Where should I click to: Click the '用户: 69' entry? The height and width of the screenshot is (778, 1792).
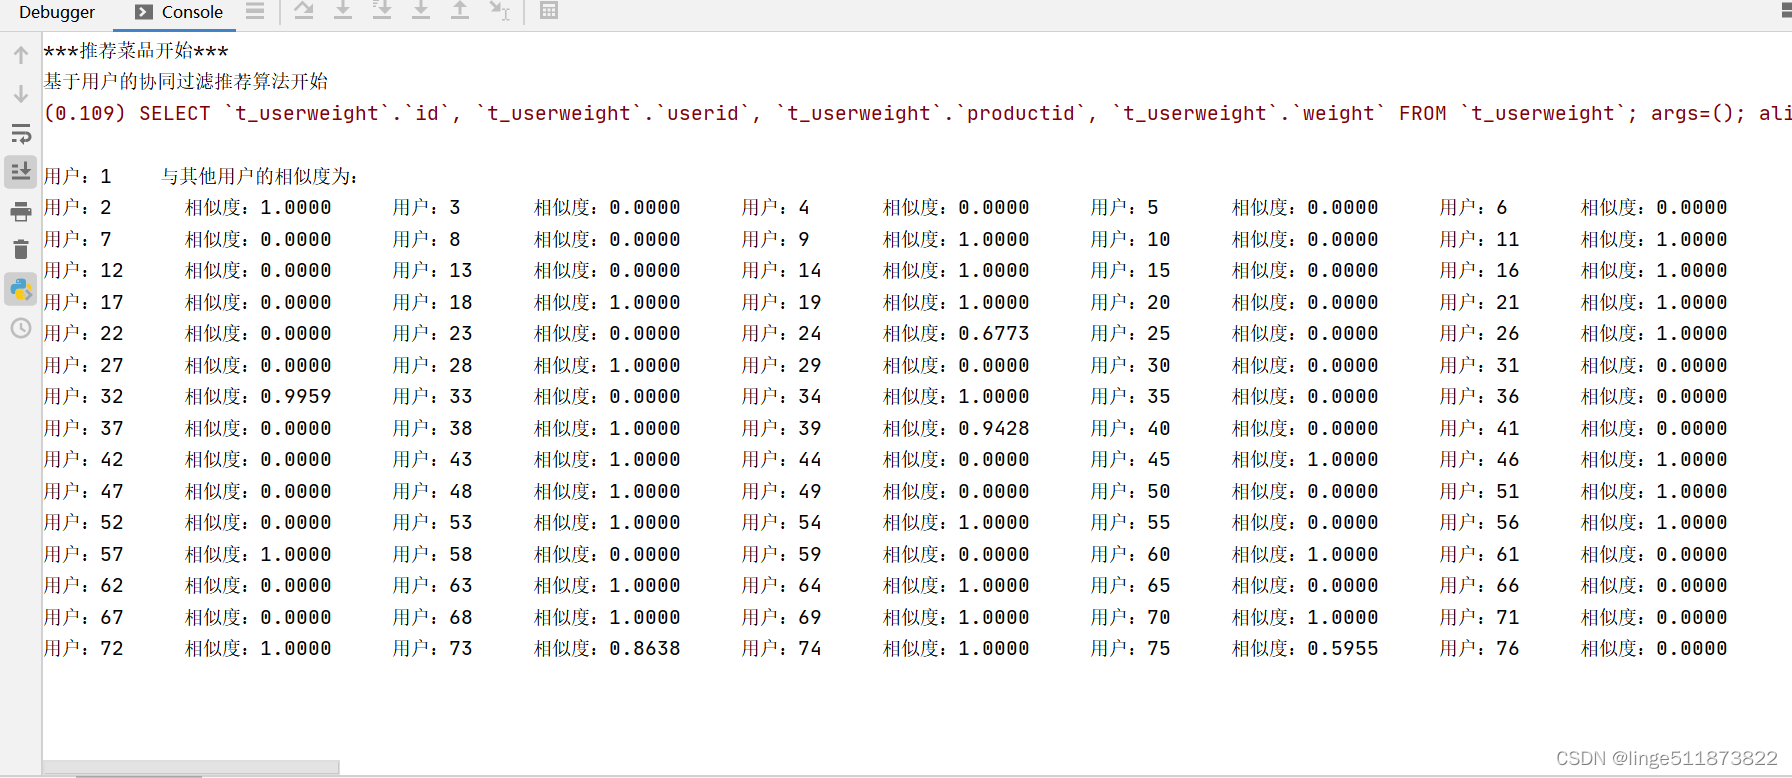781,617
